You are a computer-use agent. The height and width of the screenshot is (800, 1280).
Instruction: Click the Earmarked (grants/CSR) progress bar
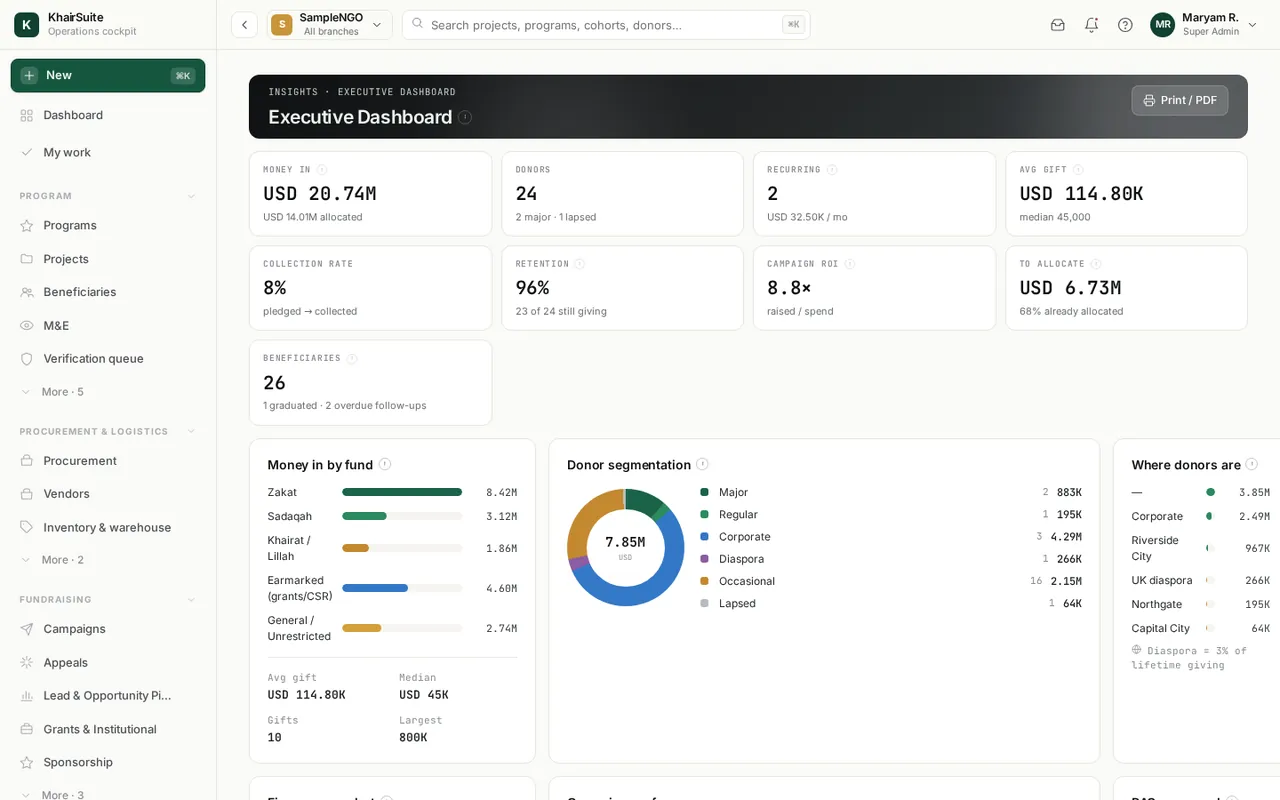pos(402,588)
